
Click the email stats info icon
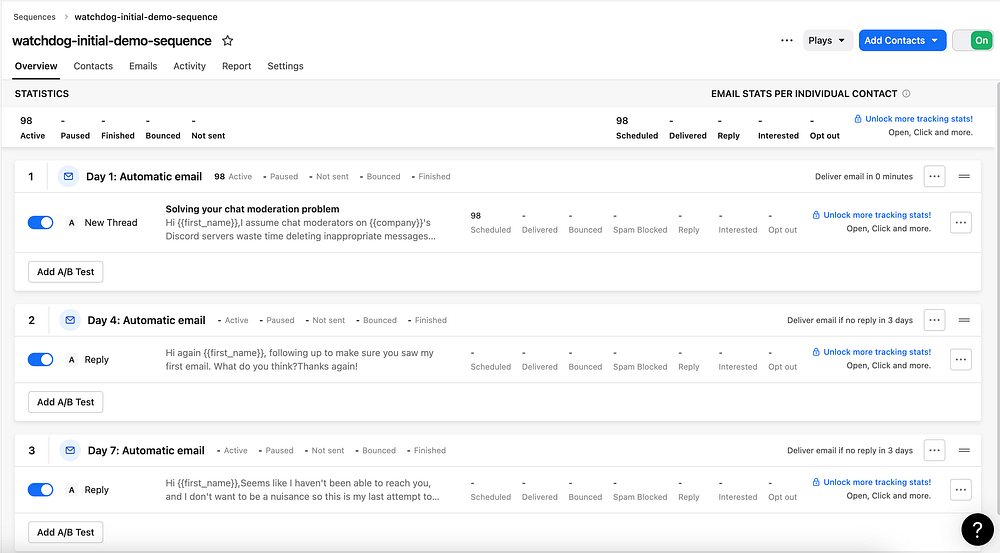click(x=906, y=94)
